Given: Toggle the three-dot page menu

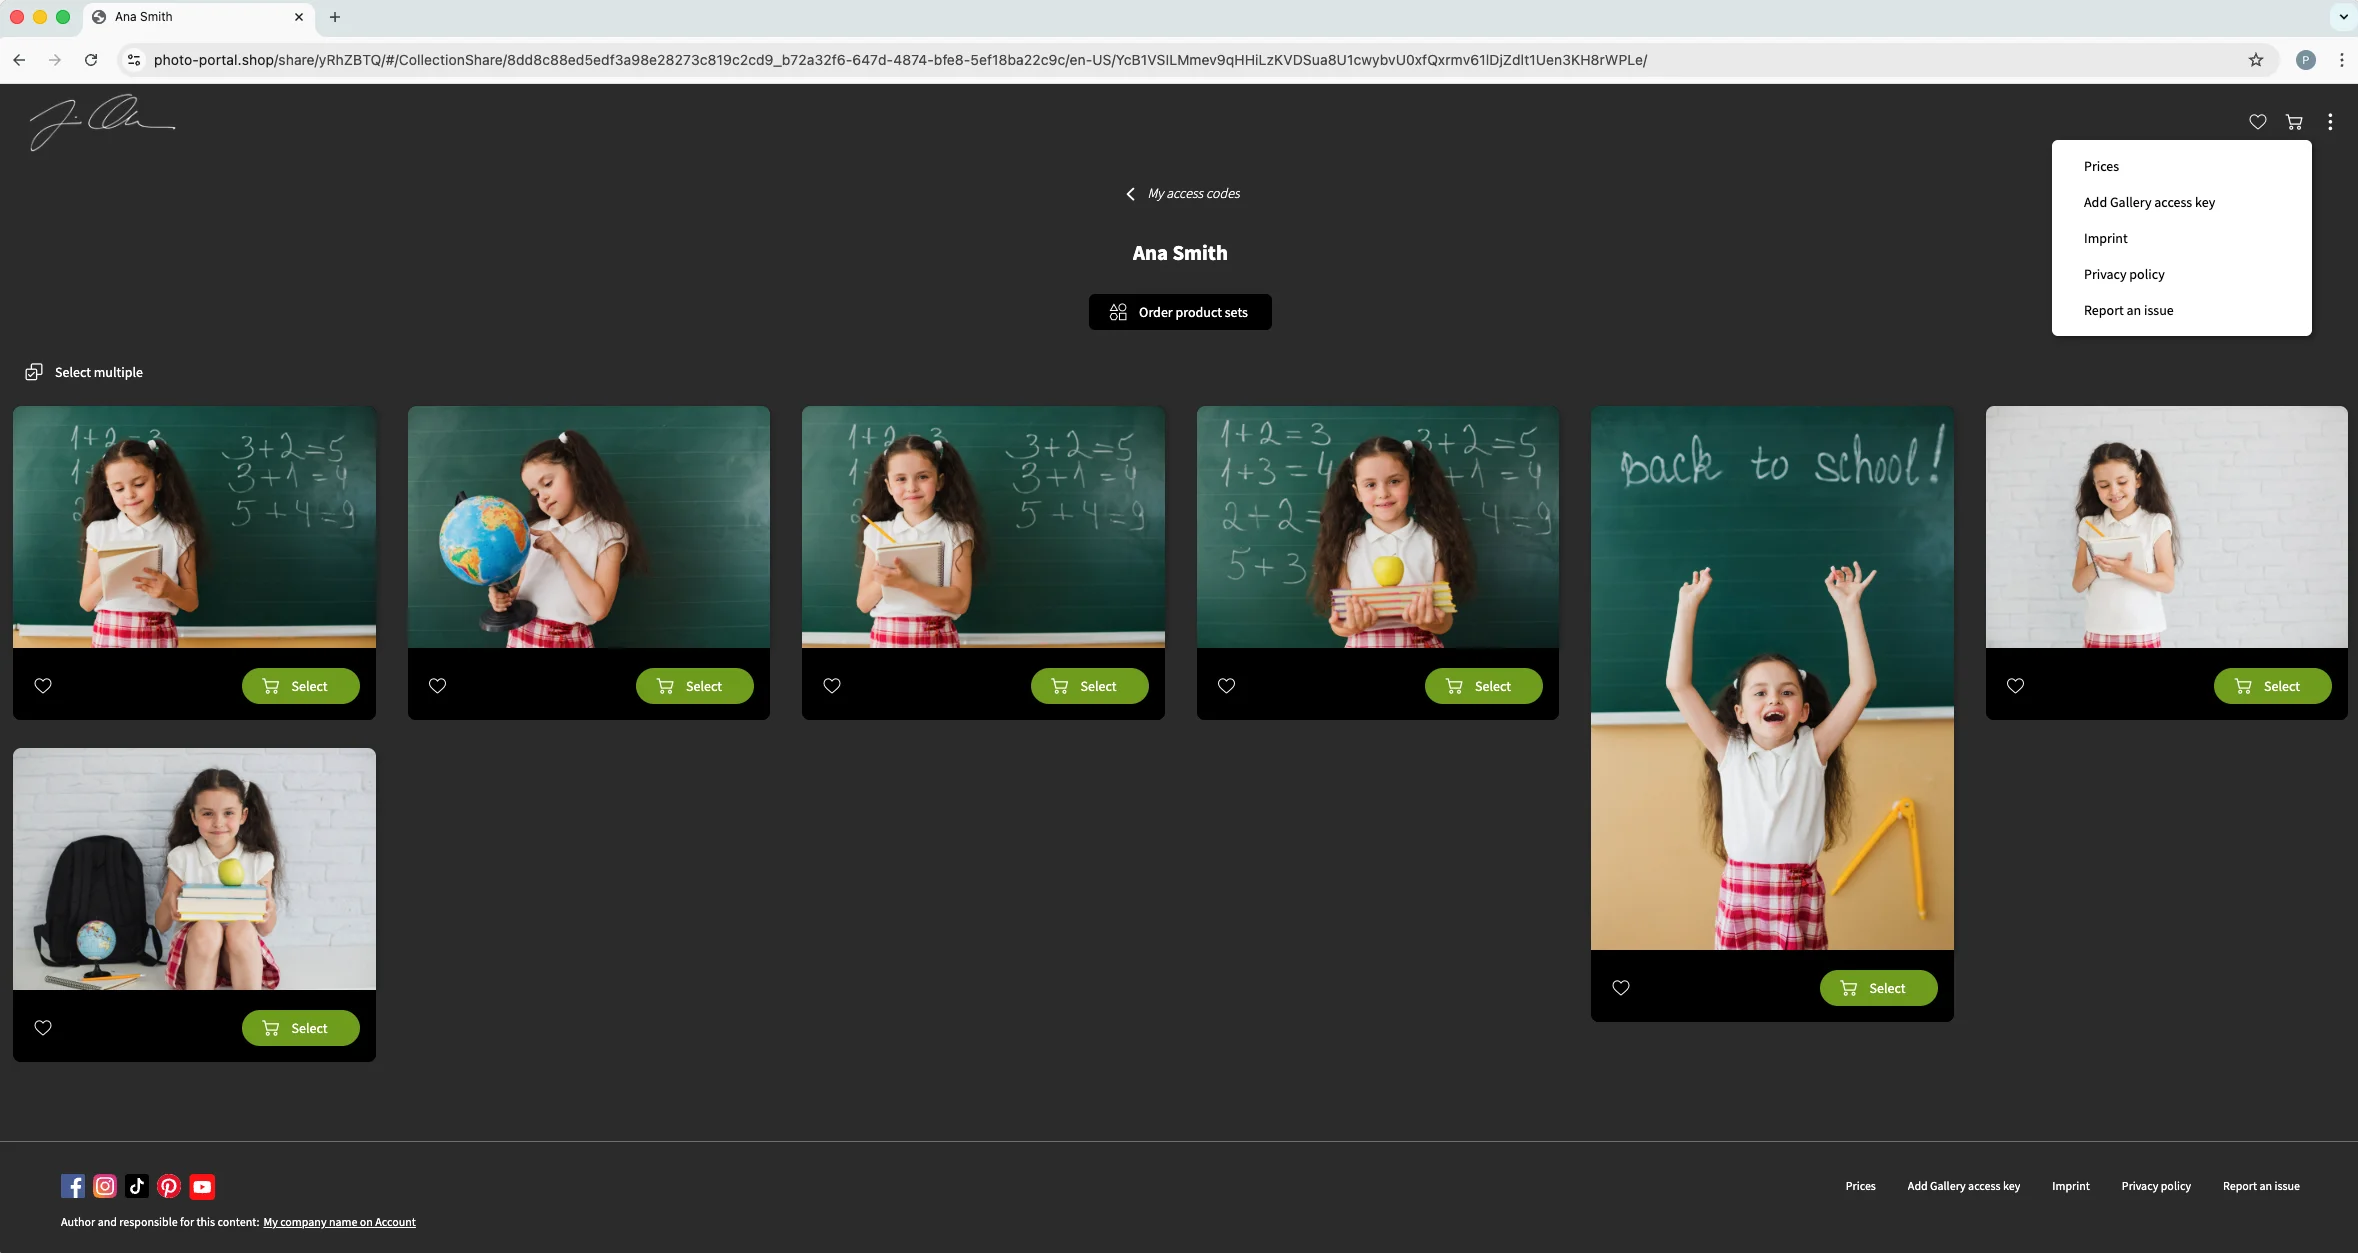Looking at the screenshot, I should [2330, 122].
